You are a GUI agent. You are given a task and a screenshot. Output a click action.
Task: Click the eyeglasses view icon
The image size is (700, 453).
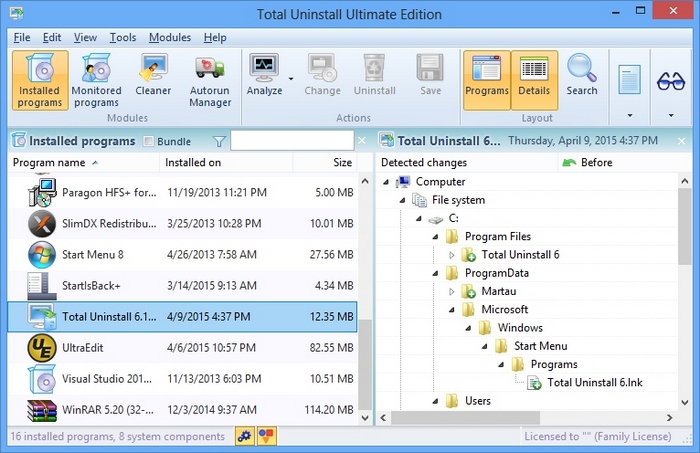coord(670,80)
